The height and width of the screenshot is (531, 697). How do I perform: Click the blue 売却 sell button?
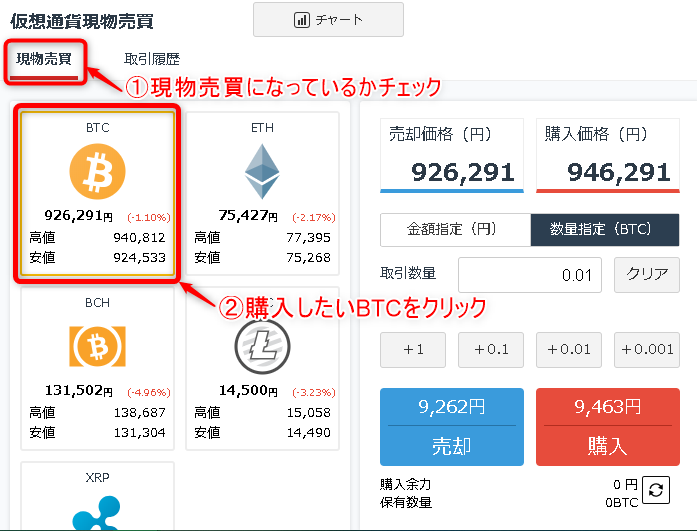pyautogui.click(x=452, y=427)
